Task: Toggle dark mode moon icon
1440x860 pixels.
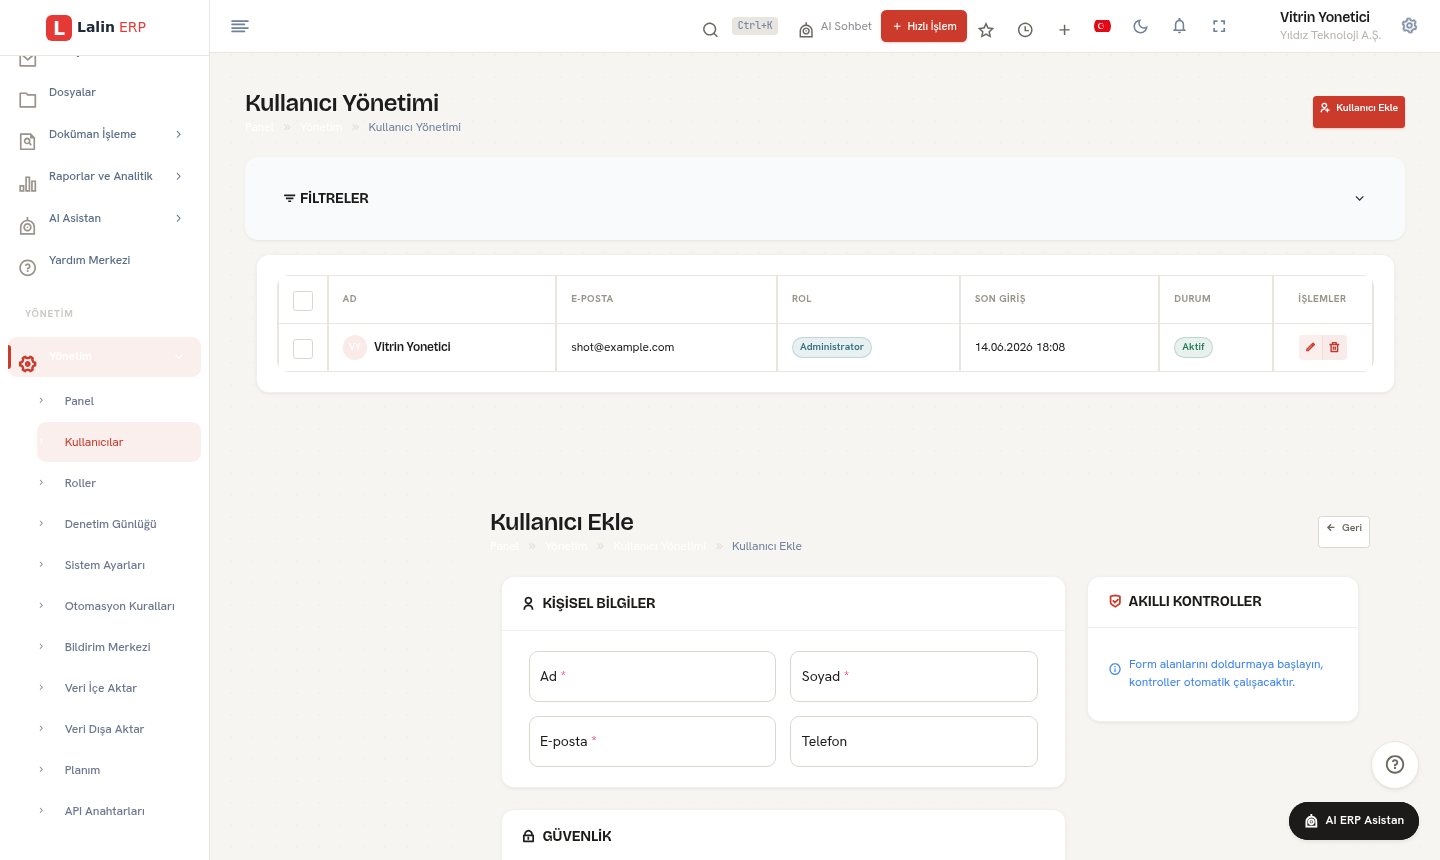Action: coord(1141,26)
